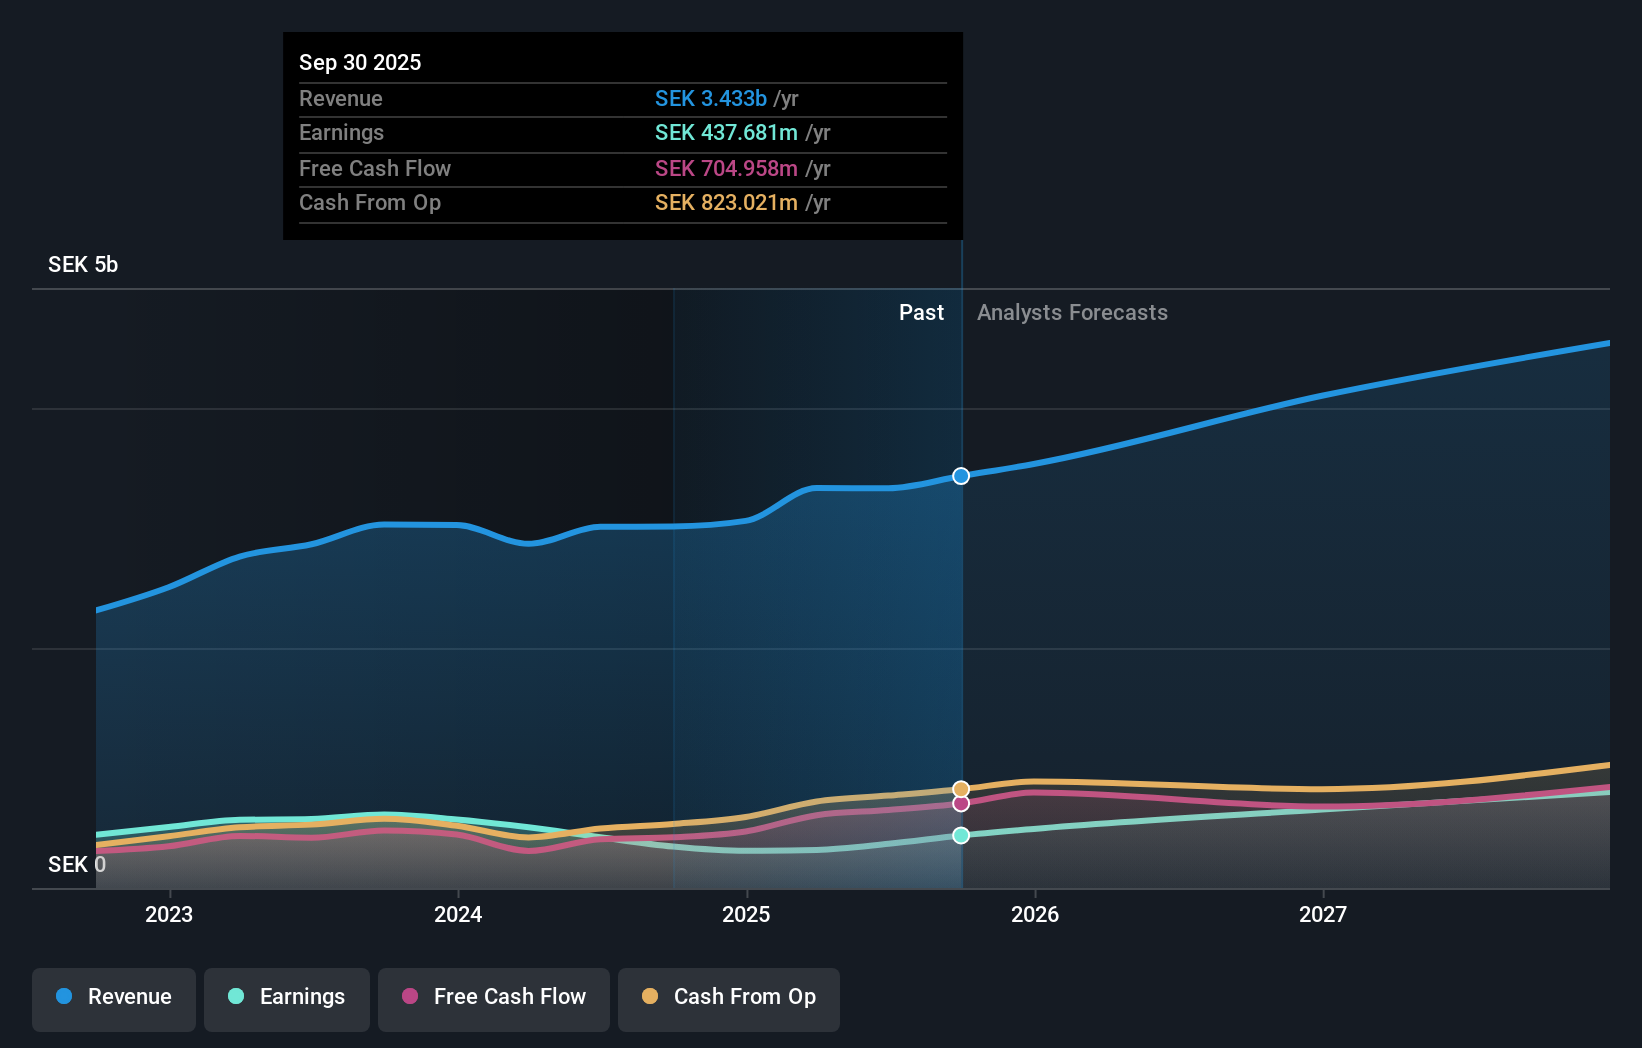Image resolution: width=1642 pixels, height=1048 pixels.
Task: Click the pink Free Cash Flow legend dot
Action: pyautogui.click(x=410, y=997)
